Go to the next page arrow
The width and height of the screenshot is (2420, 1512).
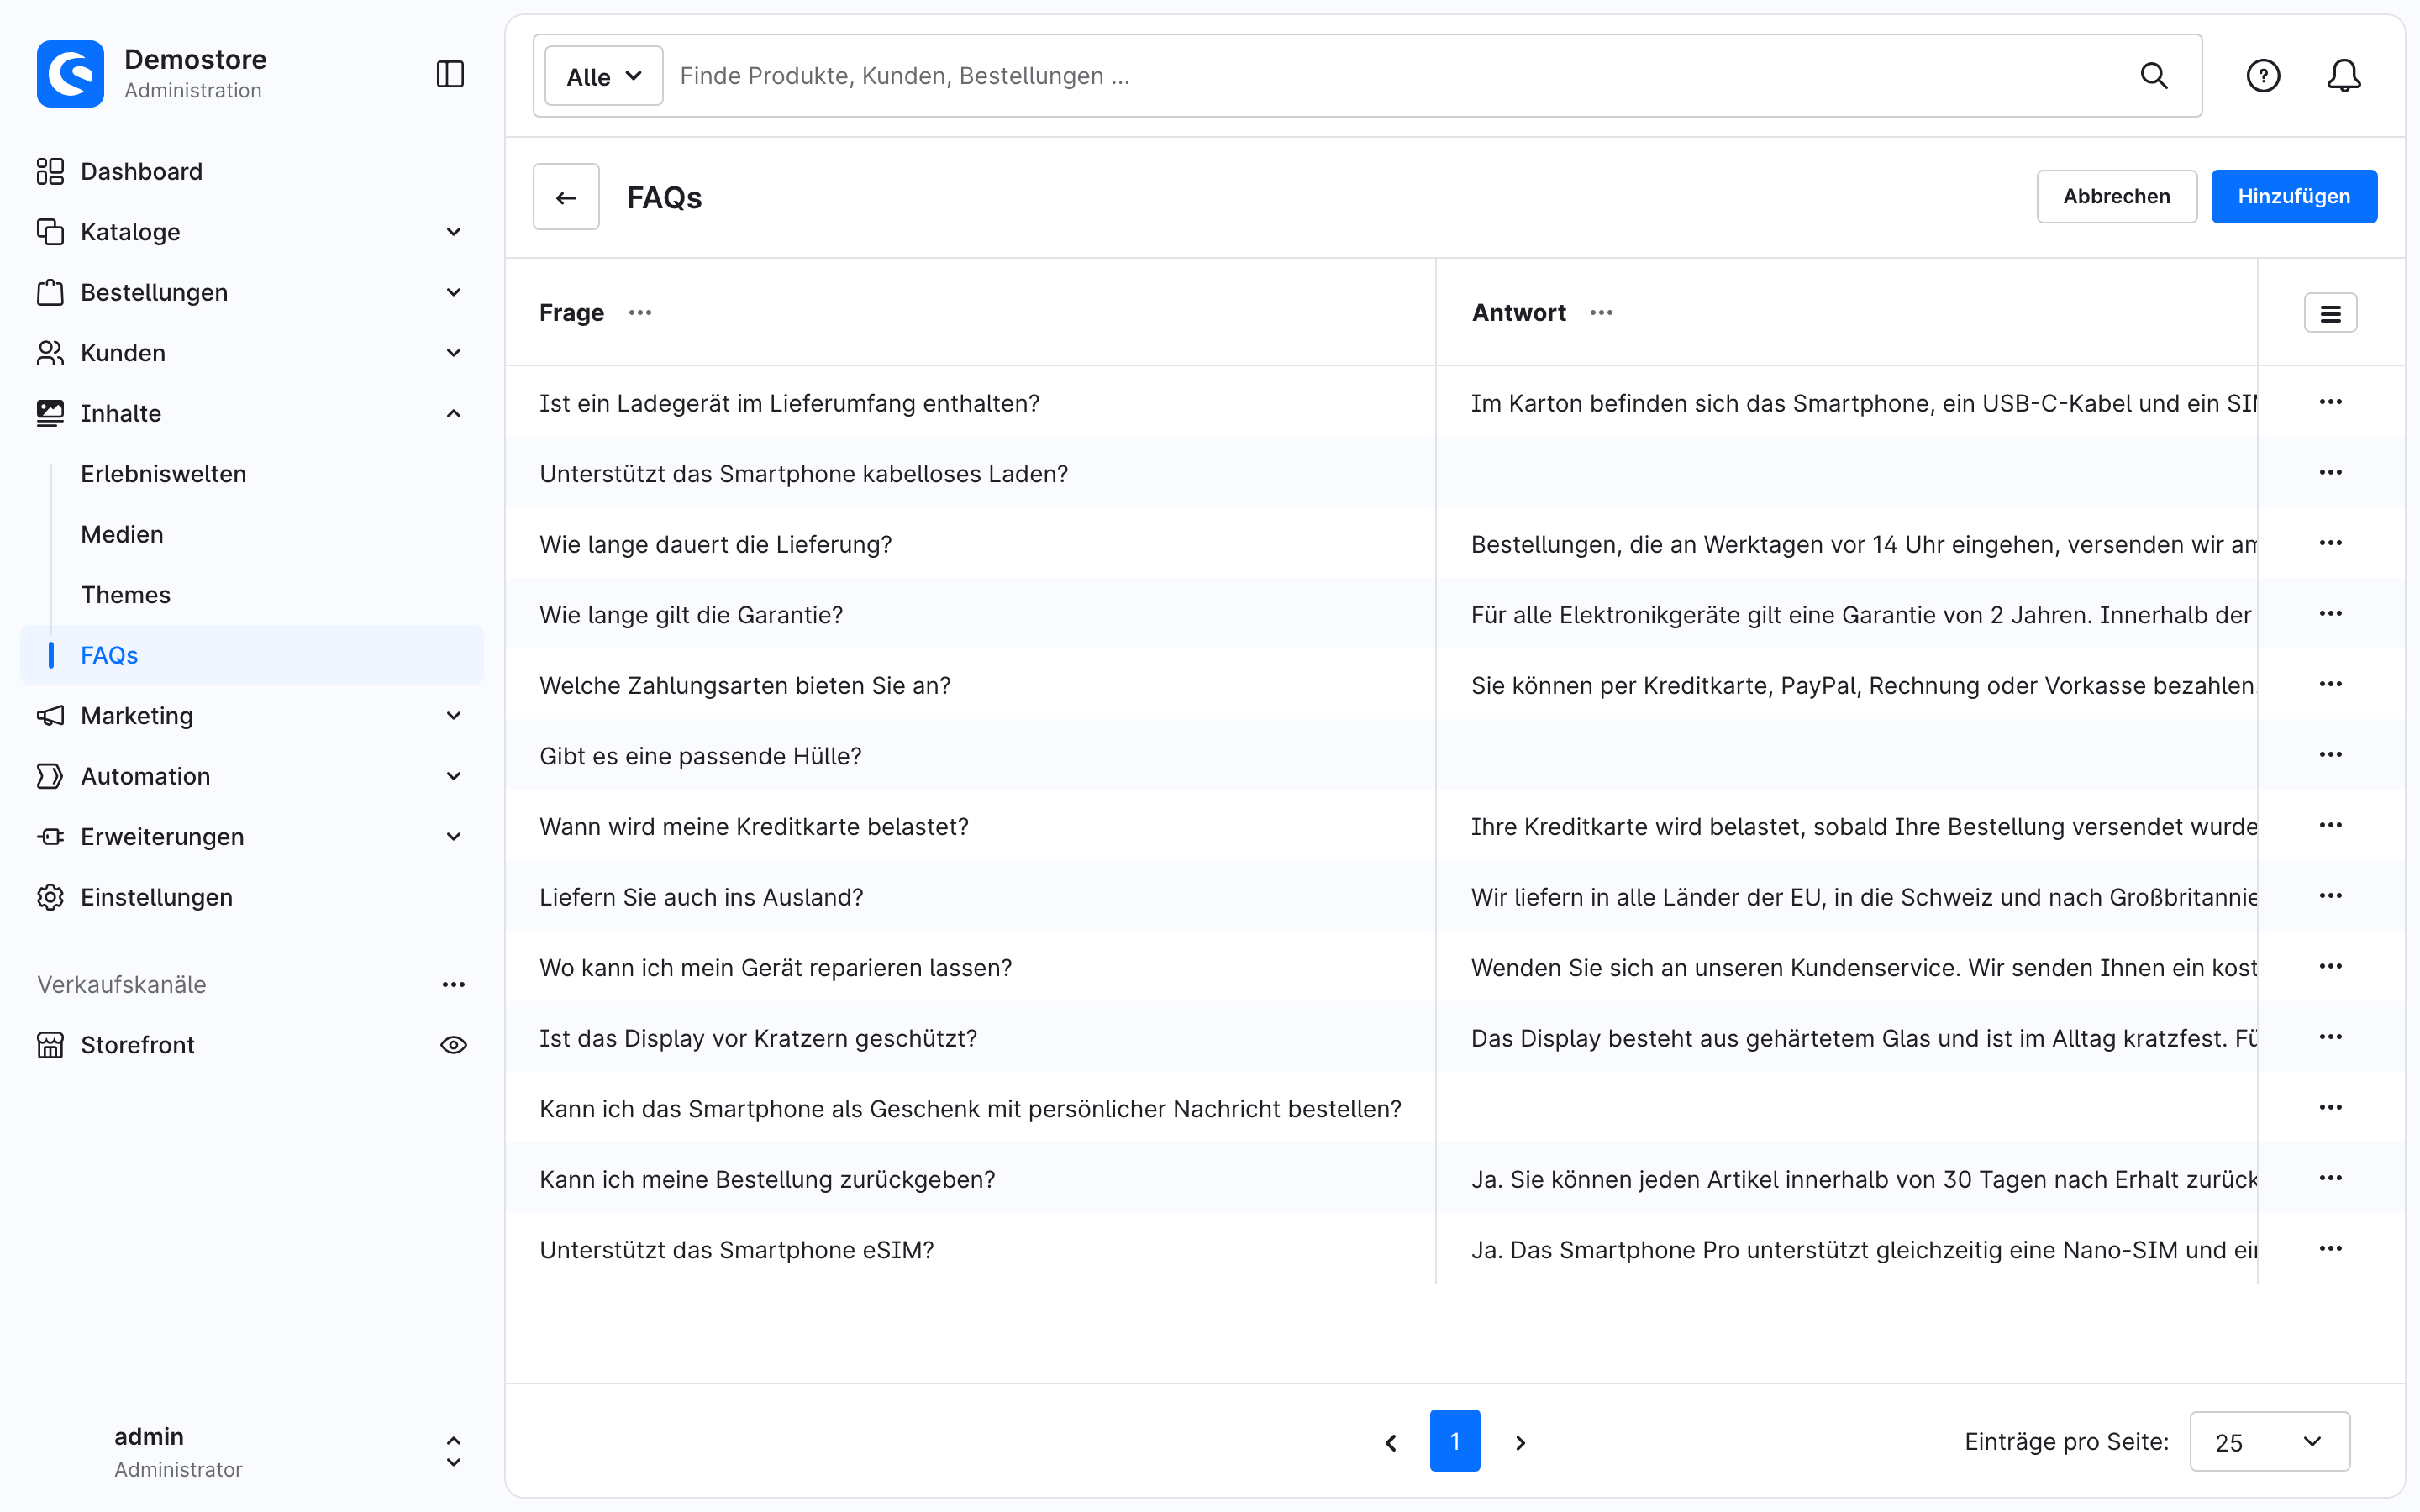[x=1520, y=1442]
